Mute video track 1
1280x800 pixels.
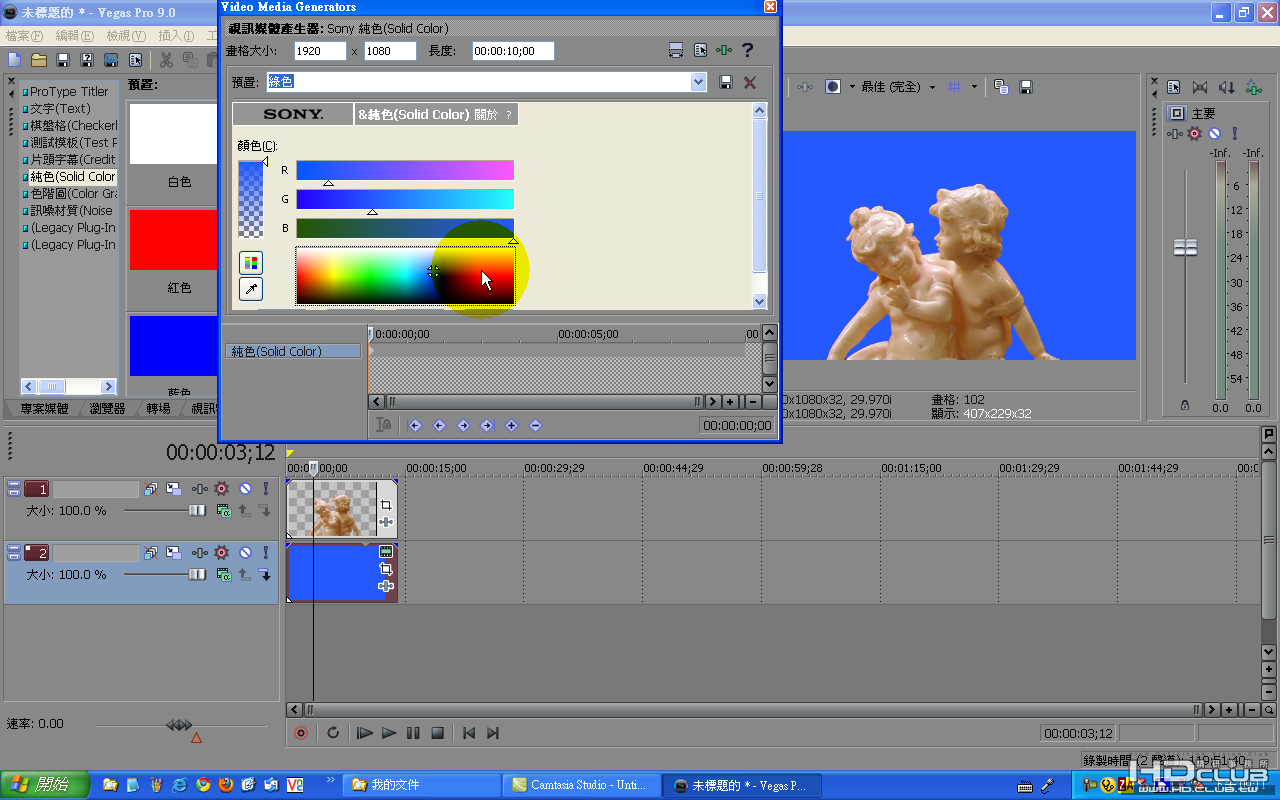click(x=245, y=489)
